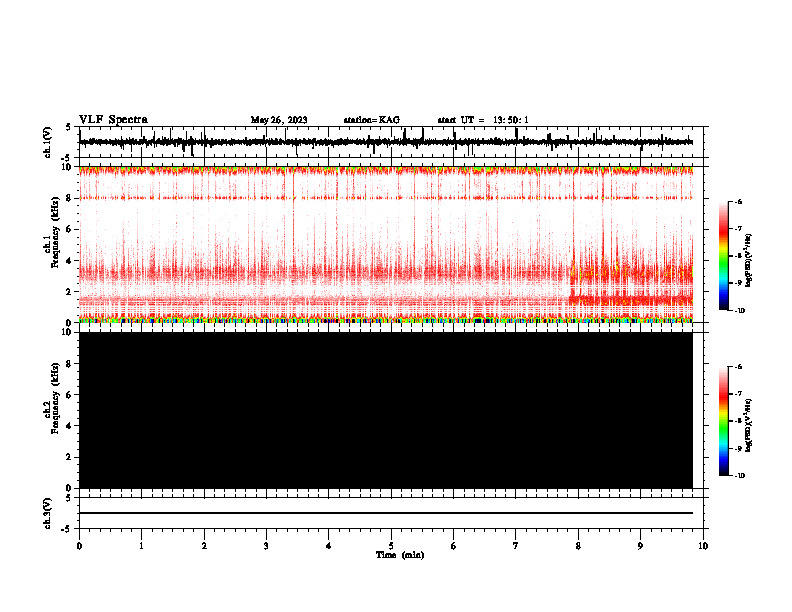Screen dimensions: 792x612
Task: Click the "start UT = 13:50: 1" header text
Action: 483,120
